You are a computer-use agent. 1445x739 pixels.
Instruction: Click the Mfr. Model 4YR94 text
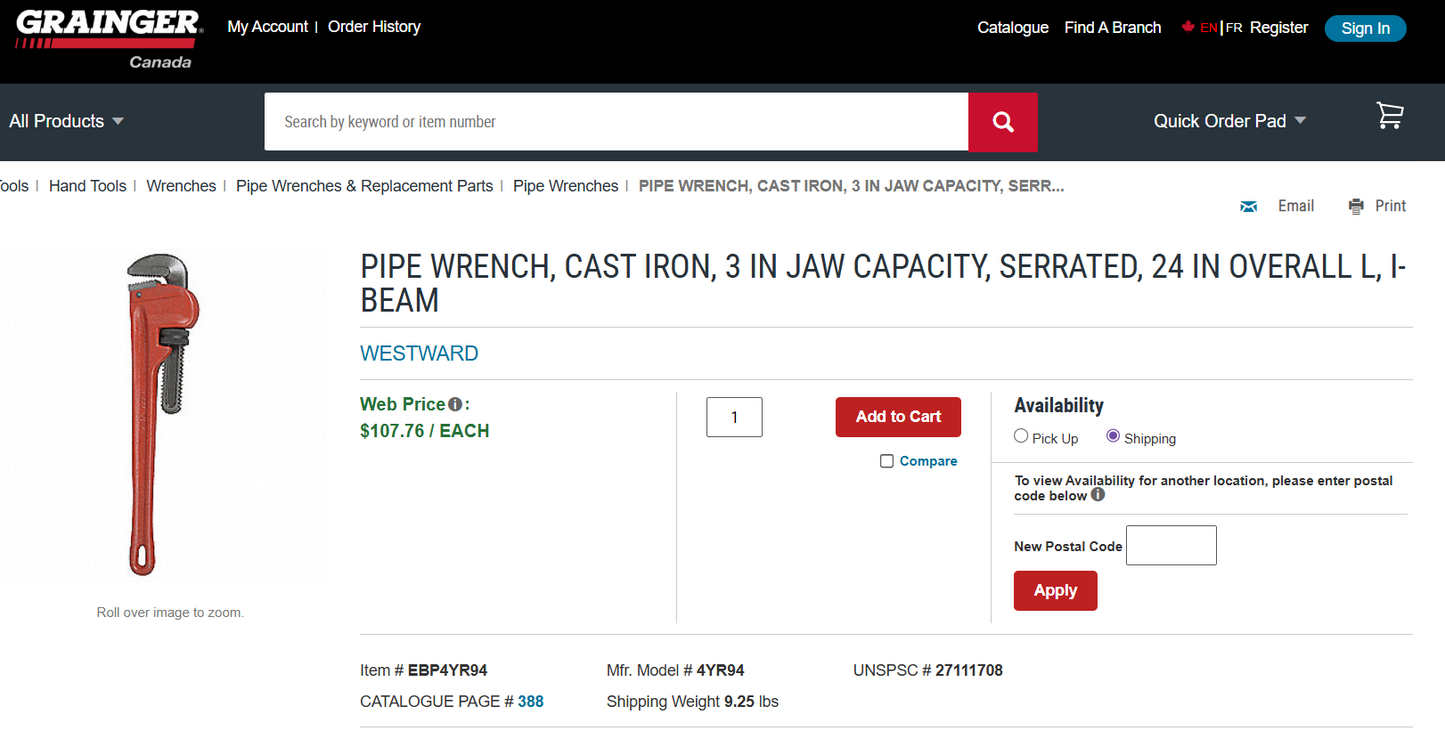(675, 671)
